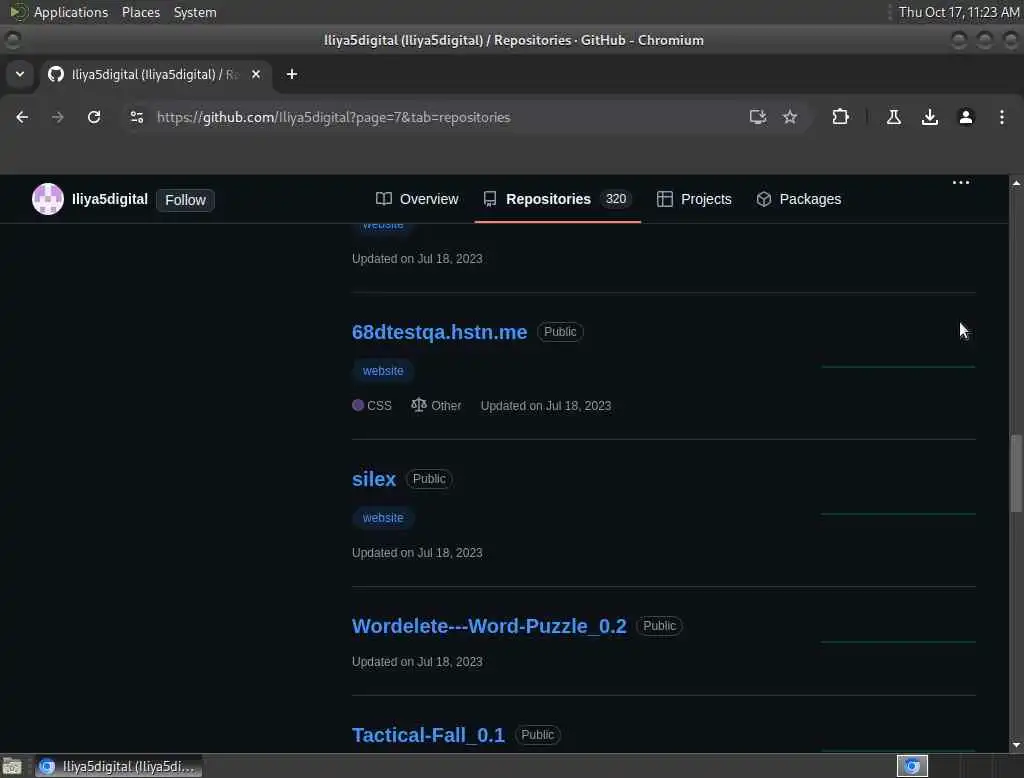Image resolution: width=1024 pixels, height=778 pixels.
Task: Click the Projects table icon
Action: (665, 199)
